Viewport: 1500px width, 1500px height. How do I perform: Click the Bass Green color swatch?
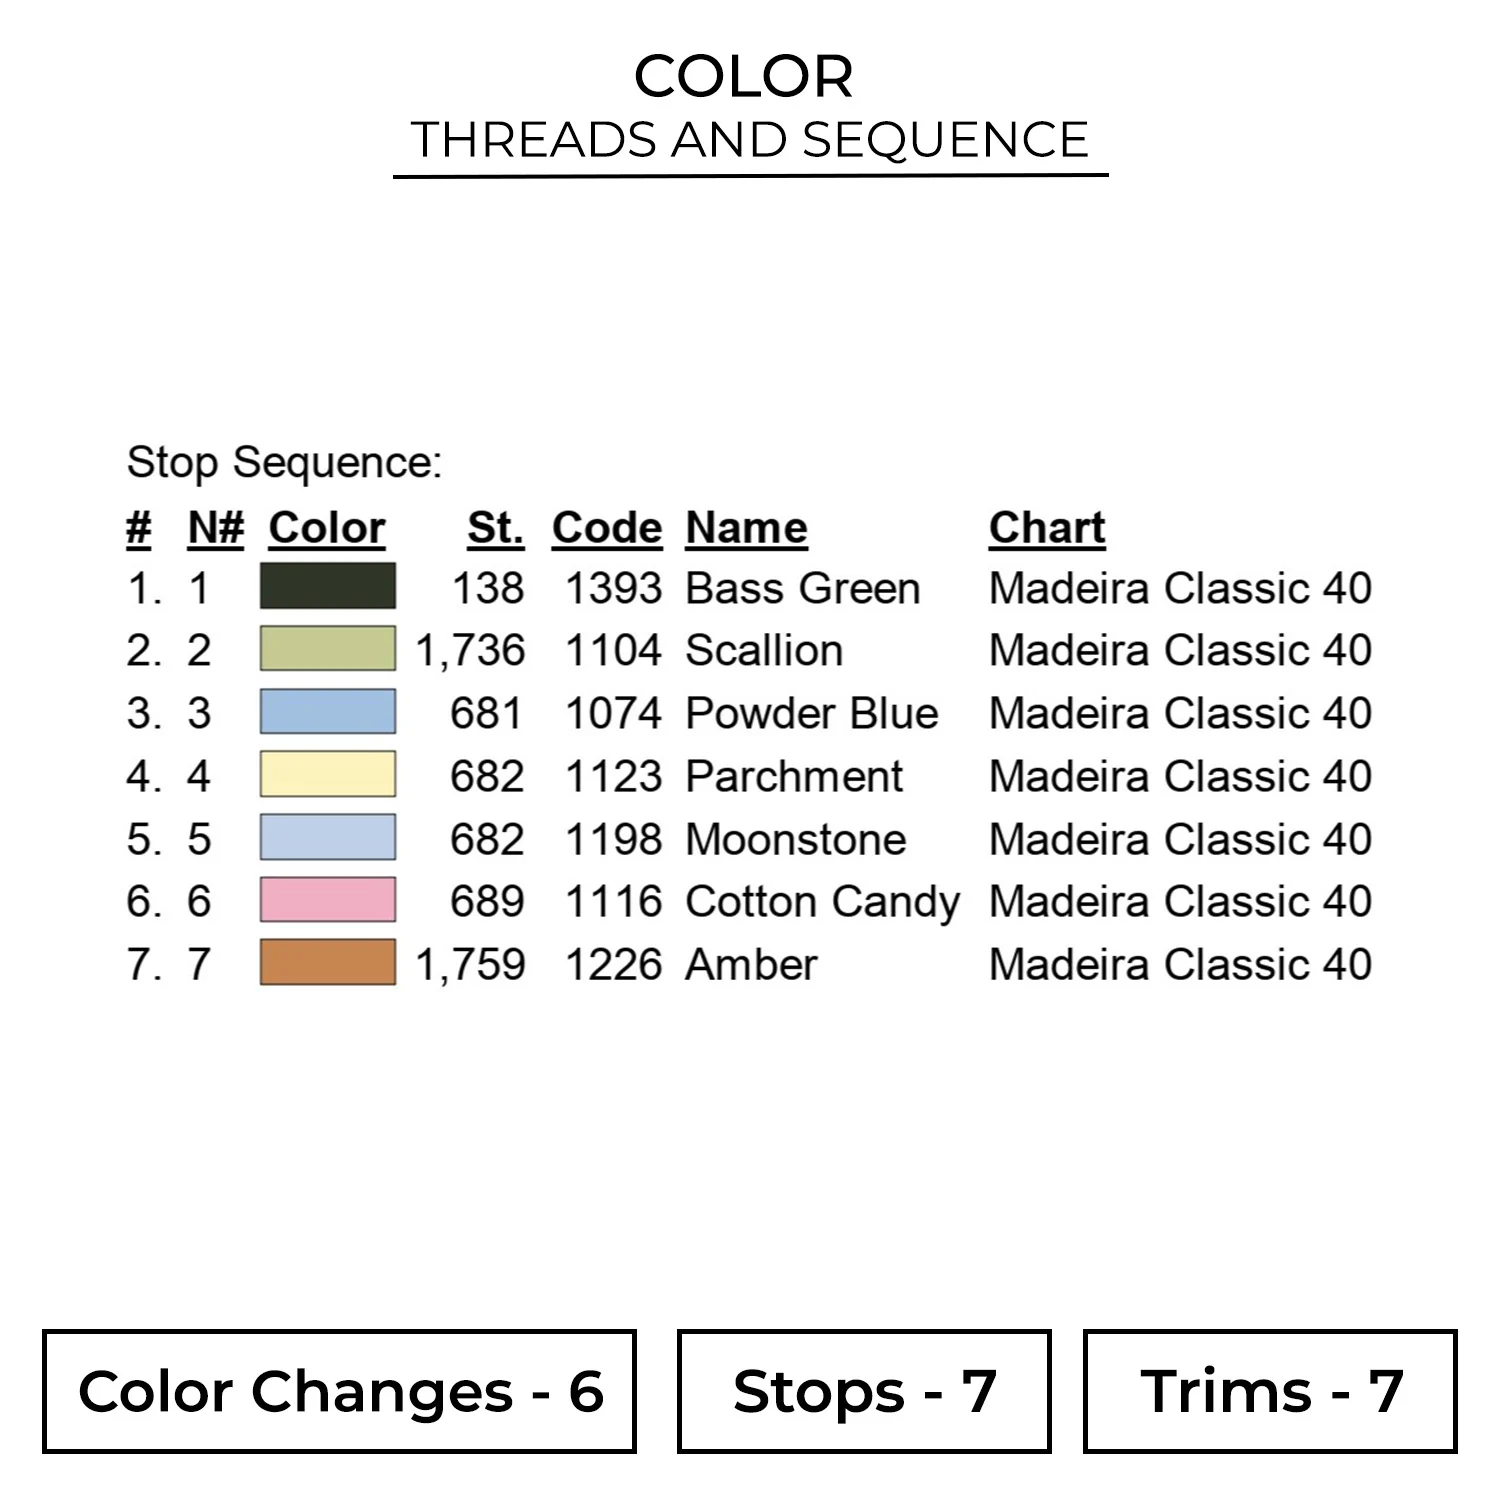[328, 586]
